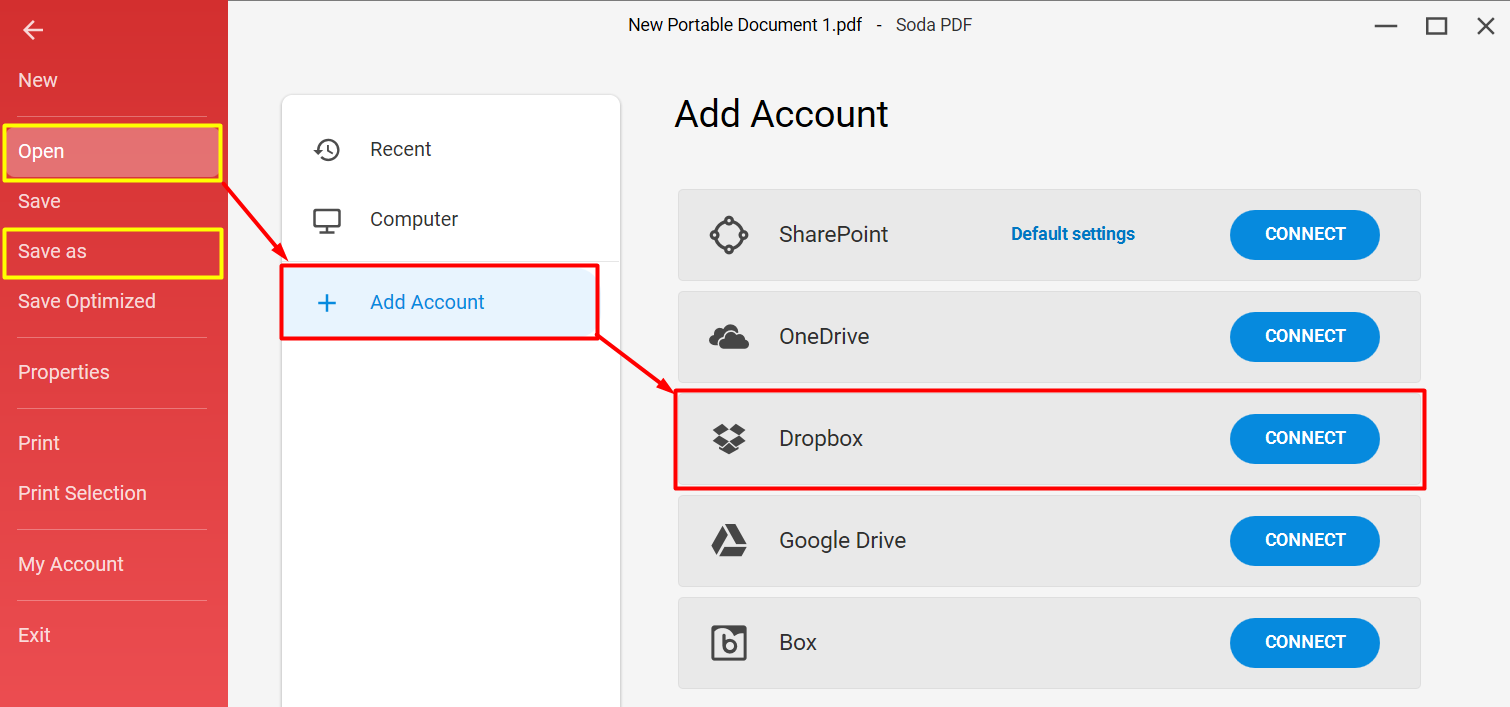Screen dimensions: 1510x707
Task: Click the Box logo icon
Action: pos(729,643)
